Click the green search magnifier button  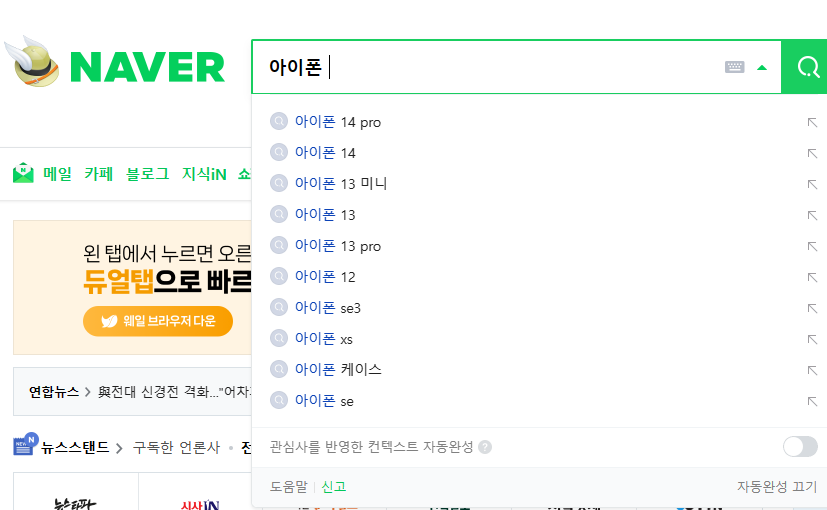[804, 67]
